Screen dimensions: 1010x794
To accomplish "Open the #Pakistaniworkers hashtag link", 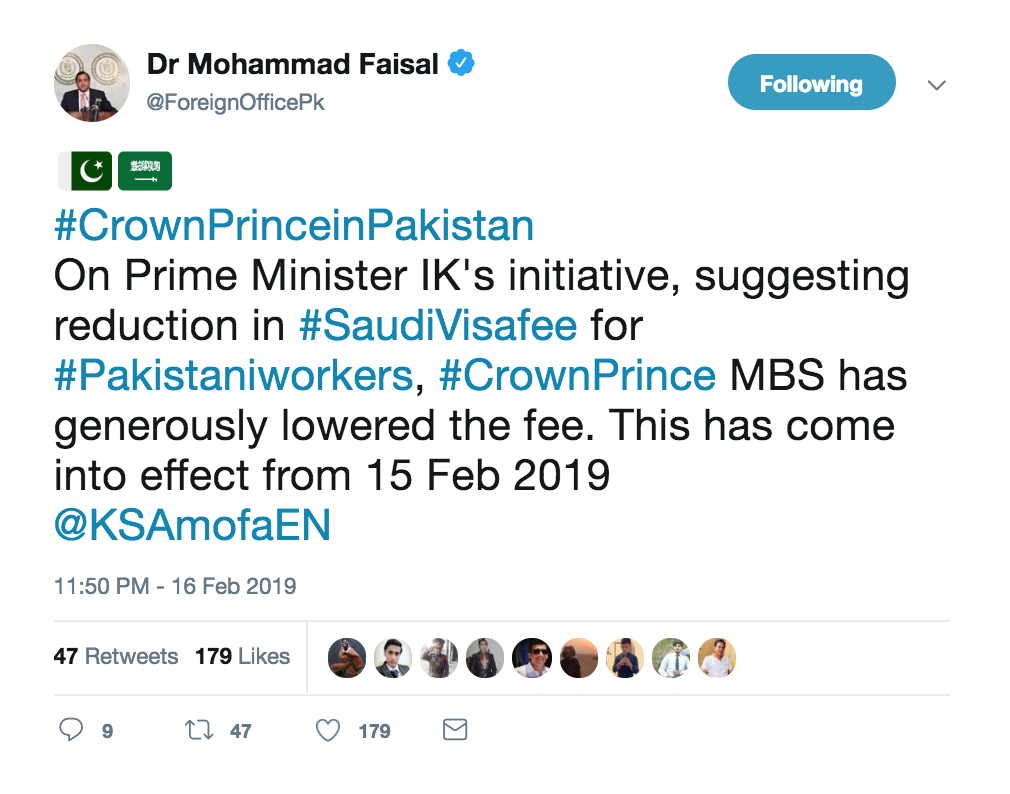I will [x=233, y=376].
